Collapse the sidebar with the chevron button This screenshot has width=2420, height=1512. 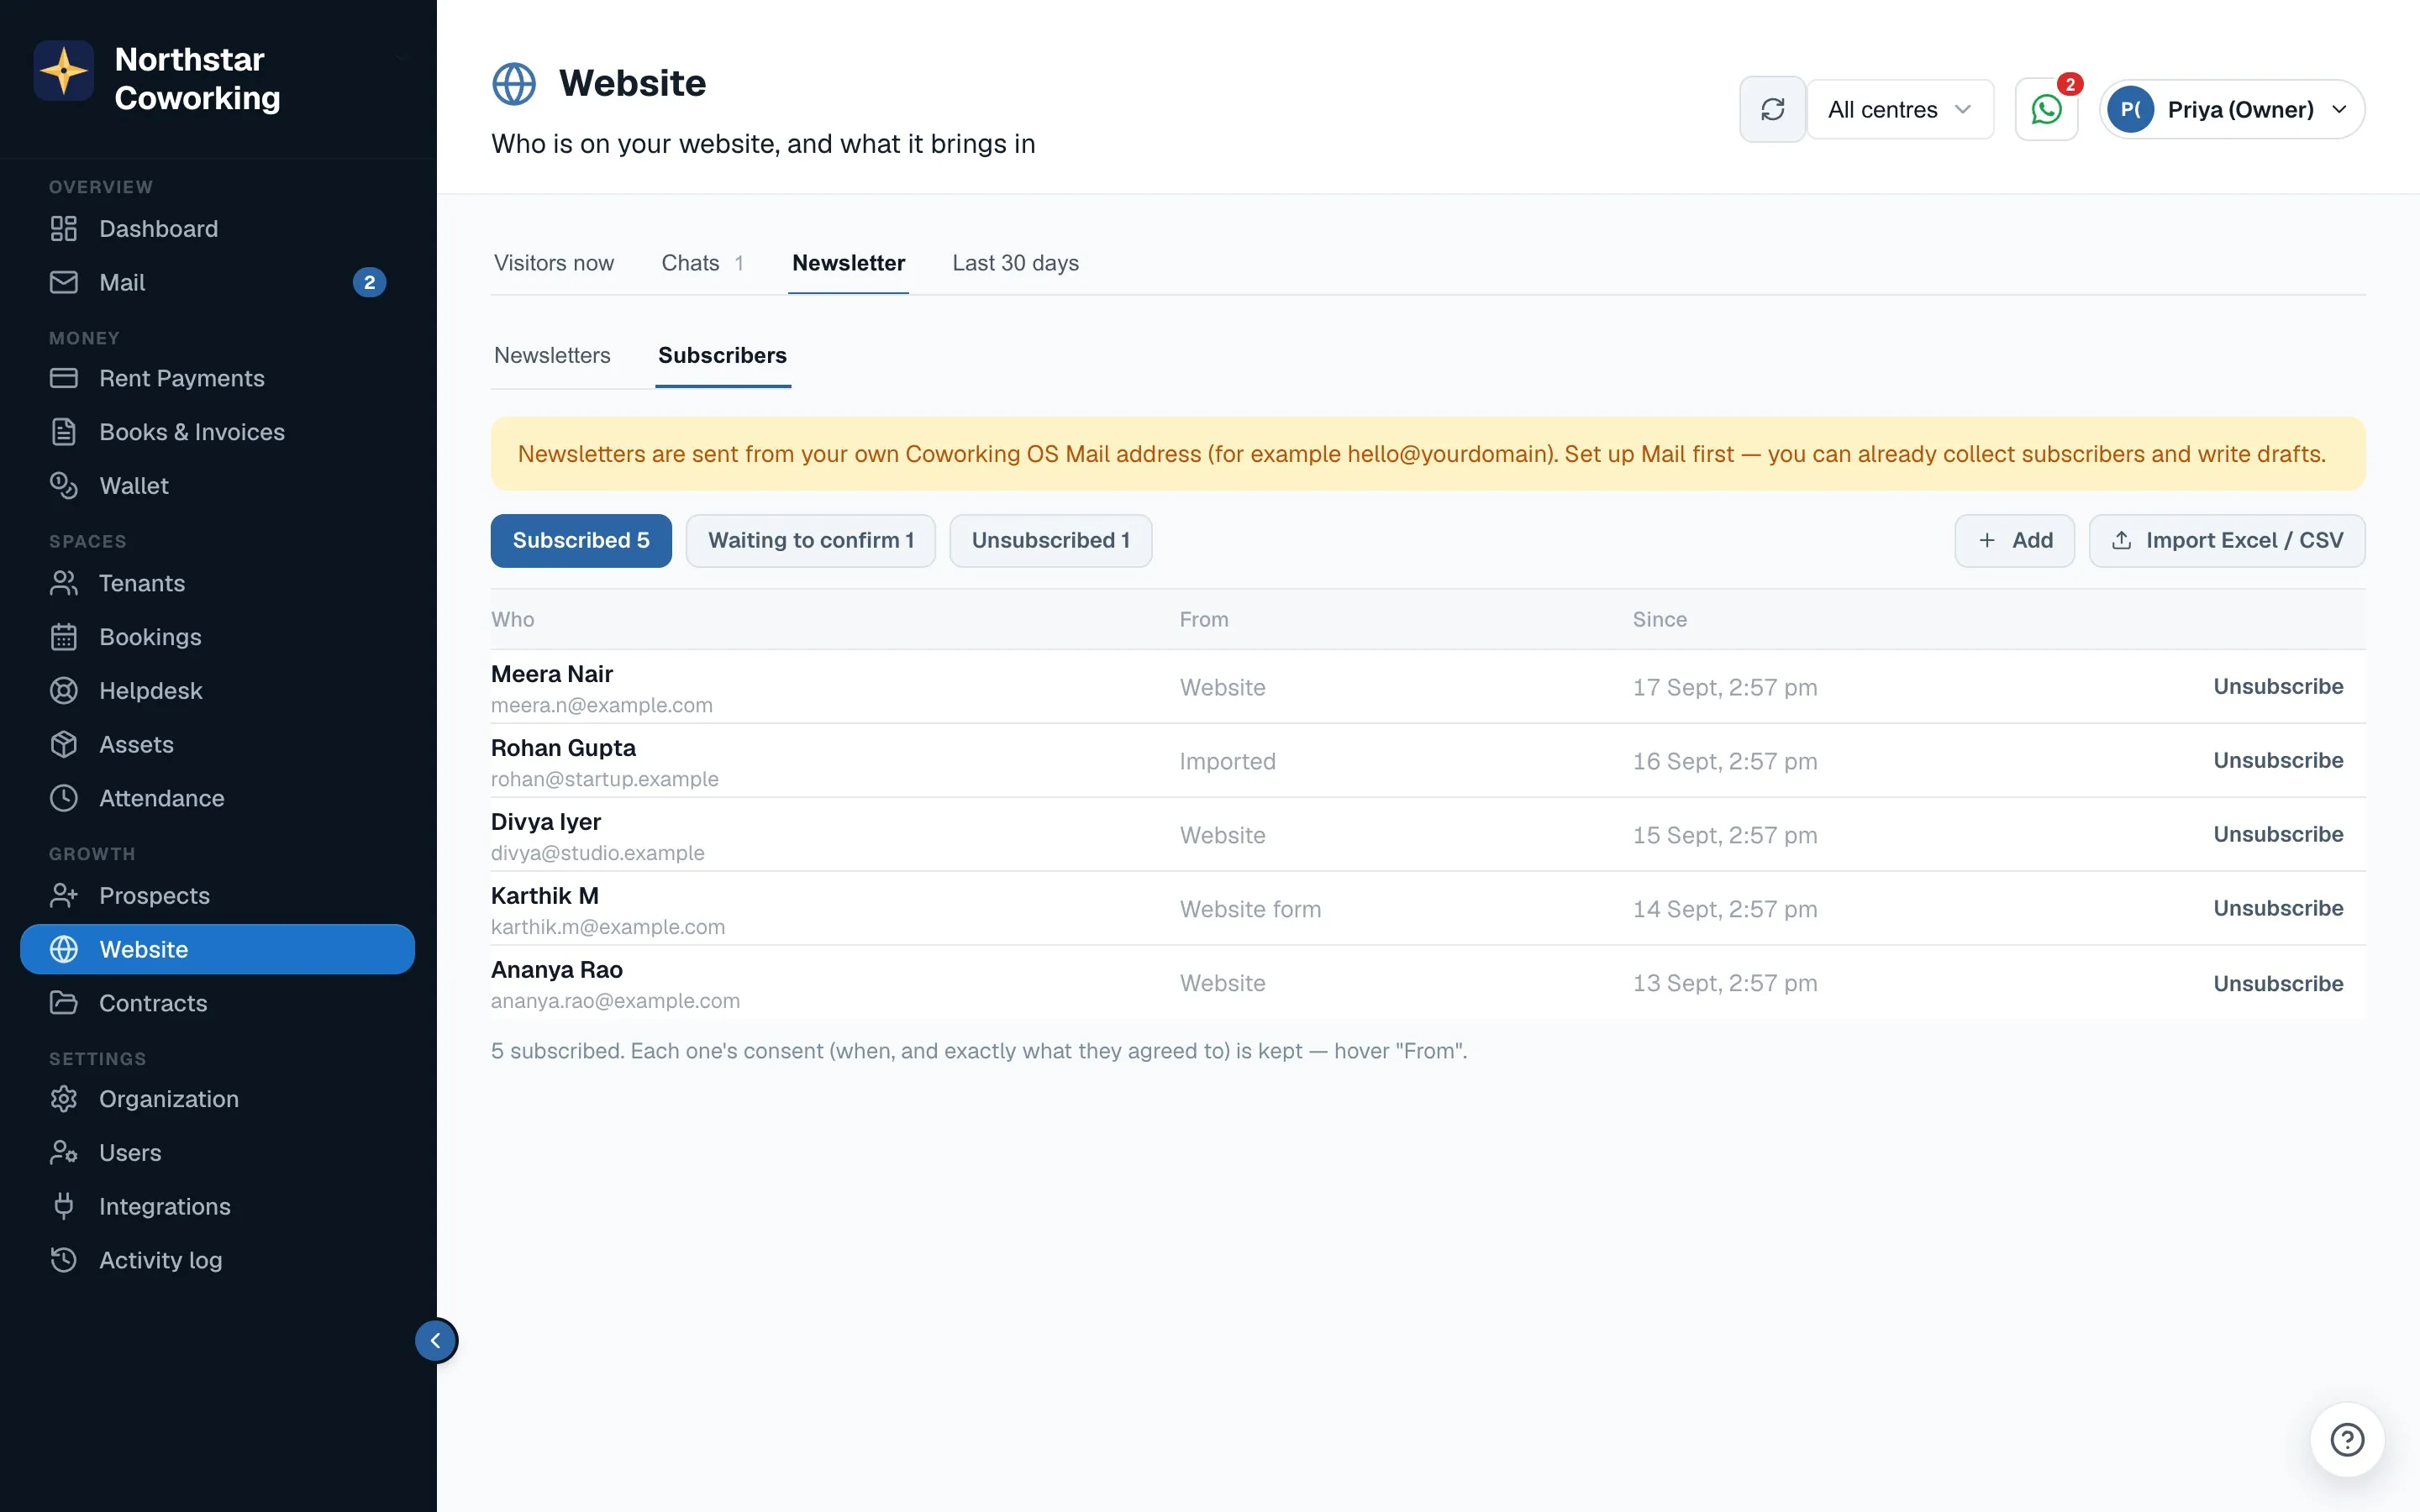click(x=436, y=1341)
